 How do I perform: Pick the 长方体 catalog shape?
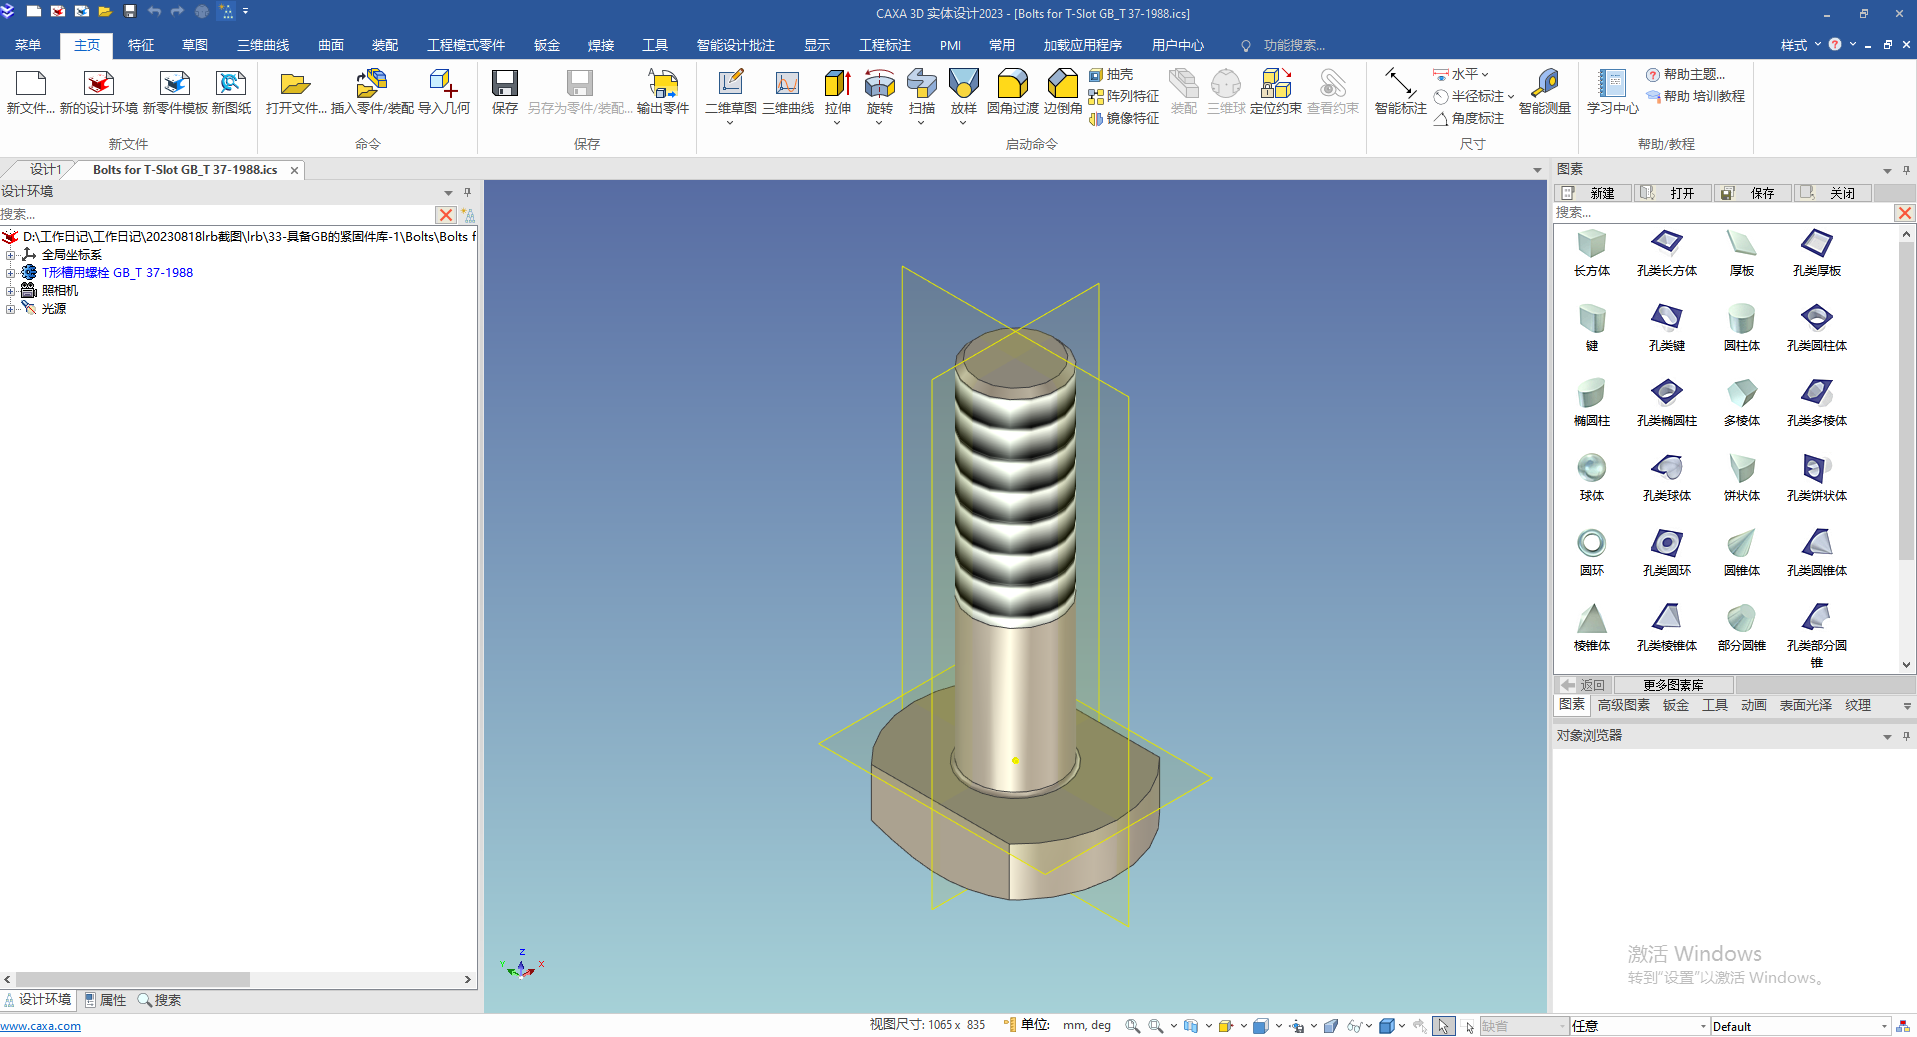pos(1592,253)
